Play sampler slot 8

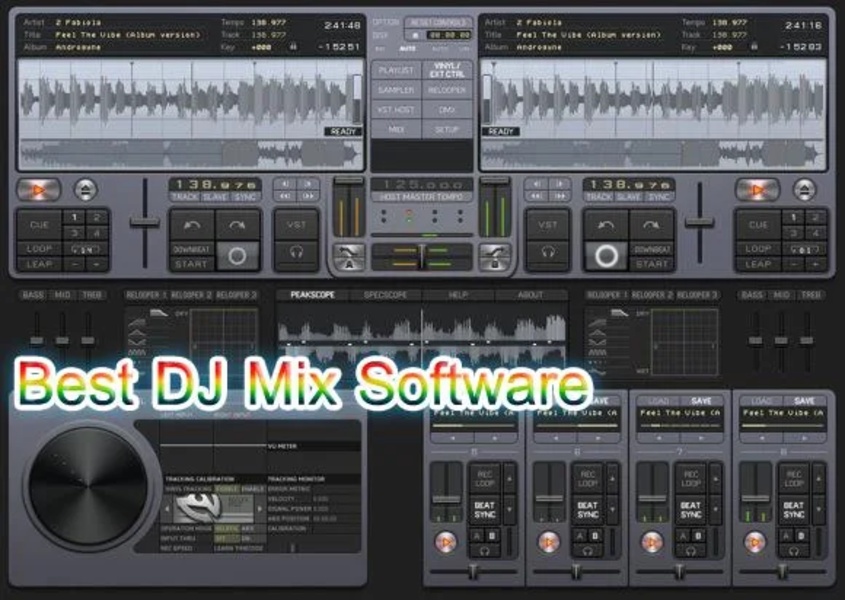[754, 542]
